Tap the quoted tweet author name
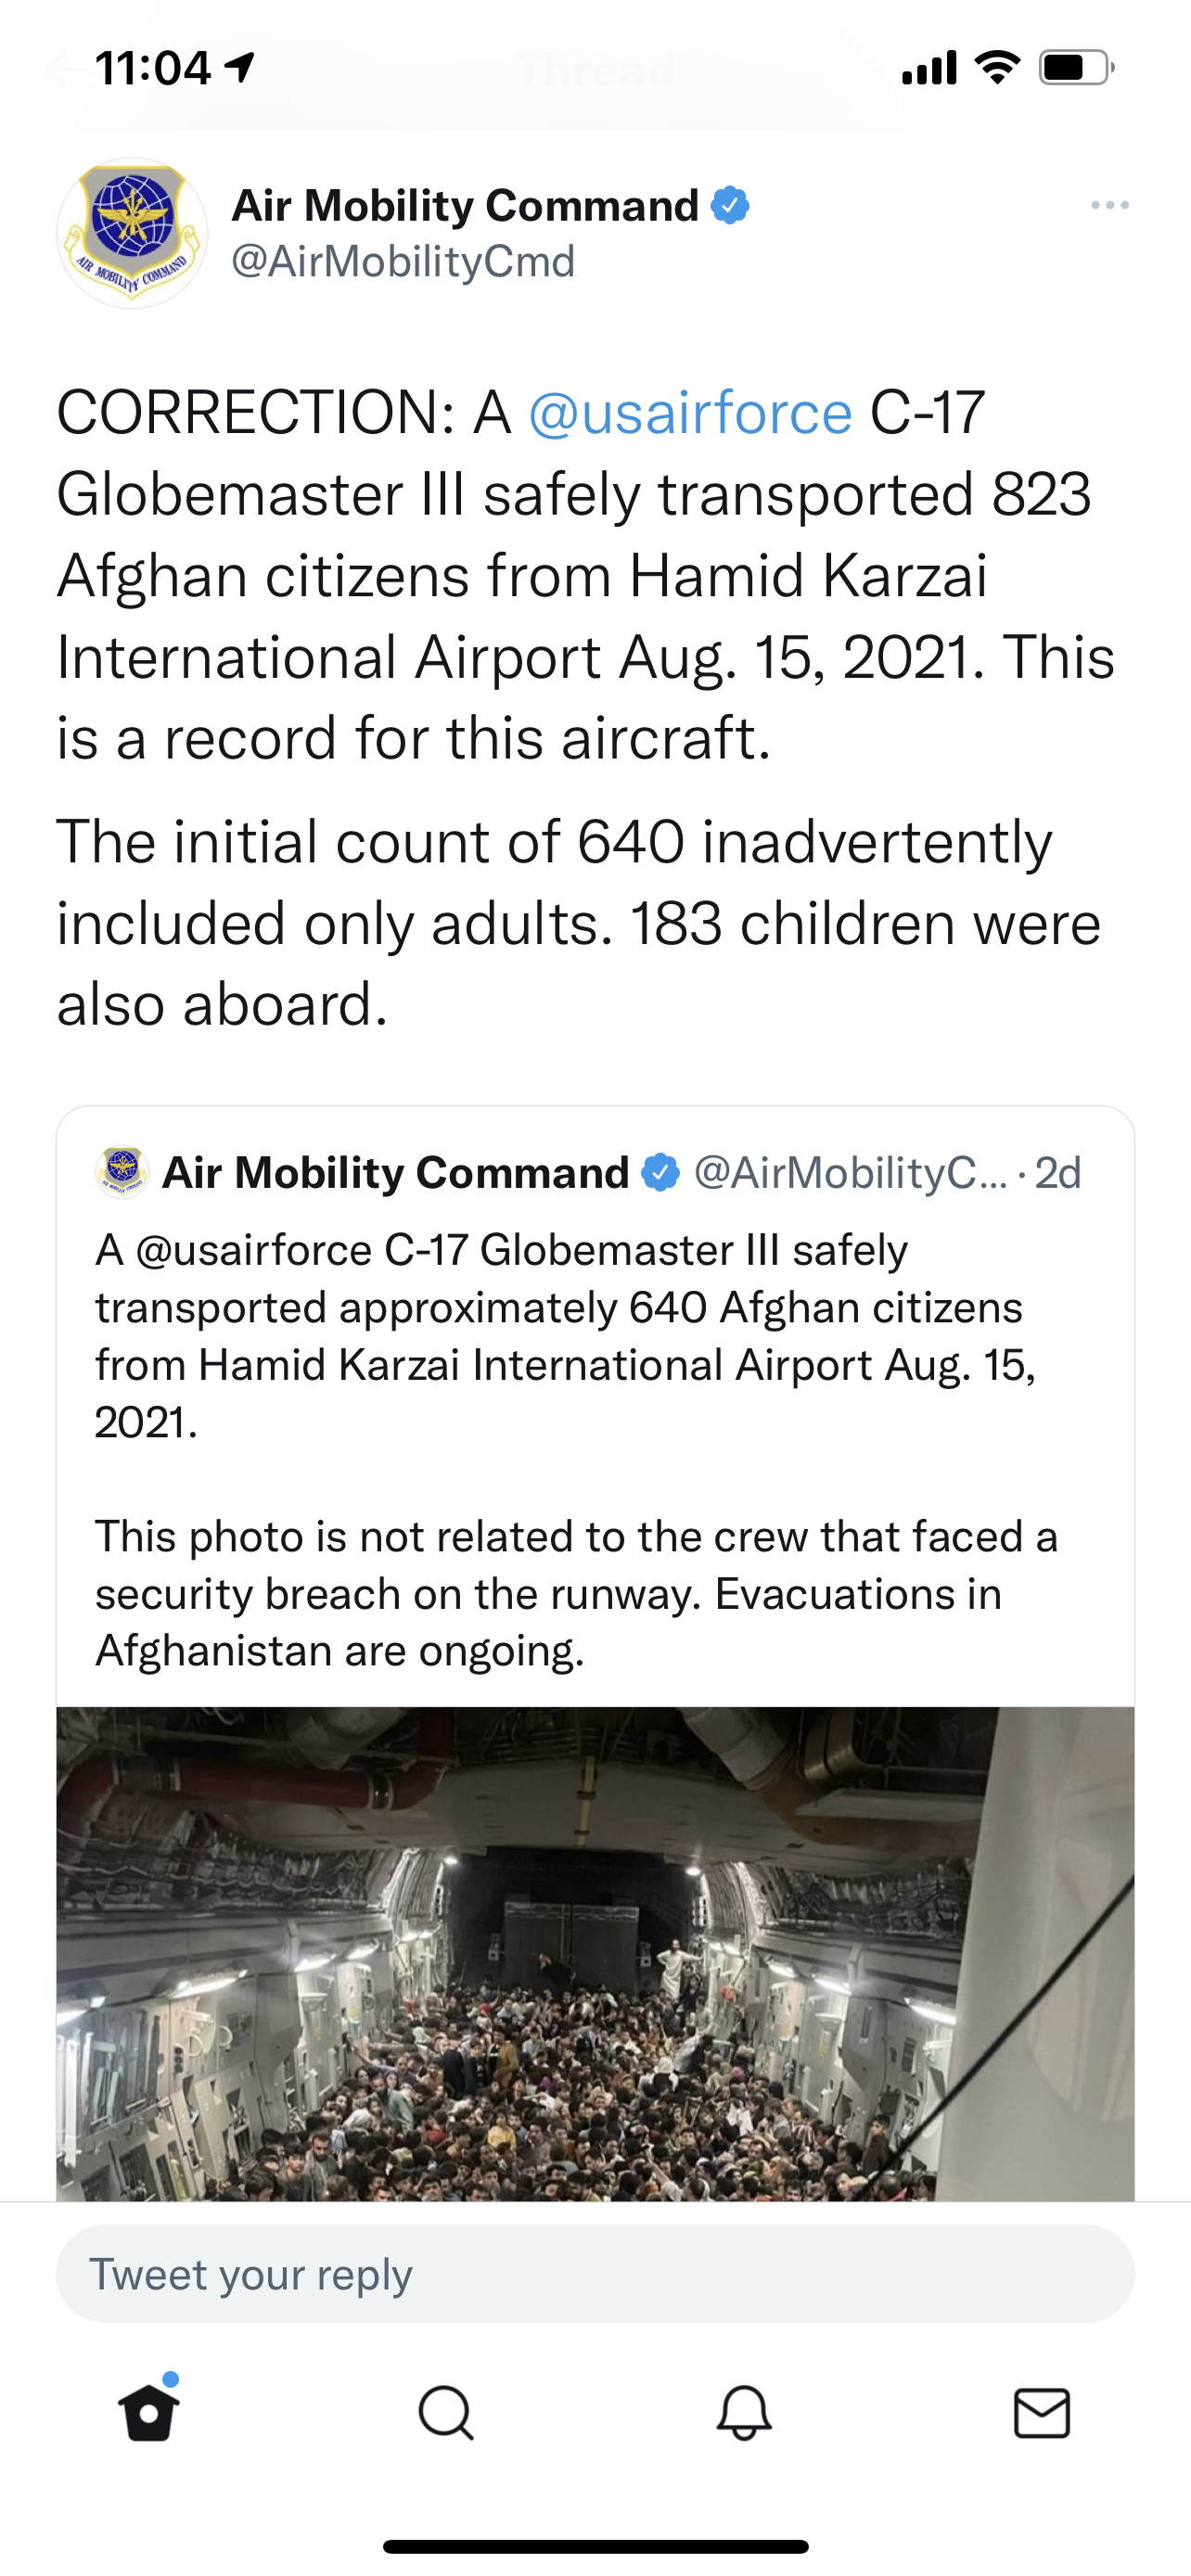1191x2576 pixels. point(395,1172)
